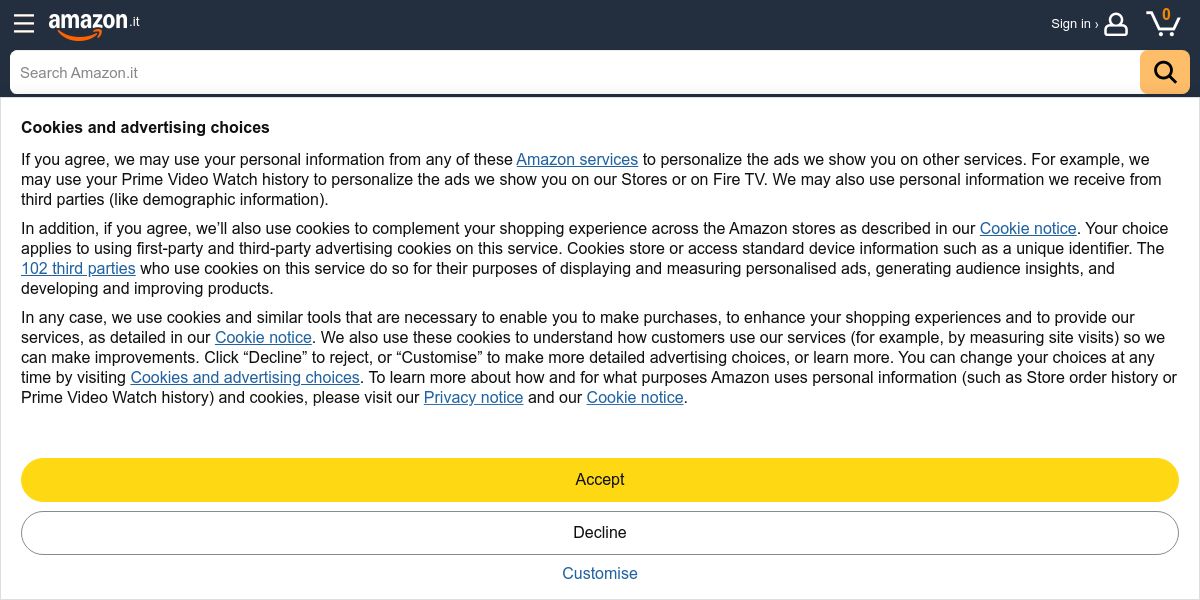Open the Amazon services link
The image size is (1200, 600).
pyautogui.click(x=577, y=160)
